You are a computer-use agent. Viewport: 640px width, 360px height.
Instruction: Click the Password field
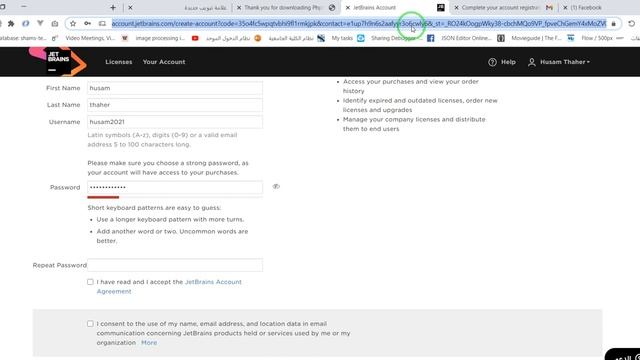click(175, 187)
